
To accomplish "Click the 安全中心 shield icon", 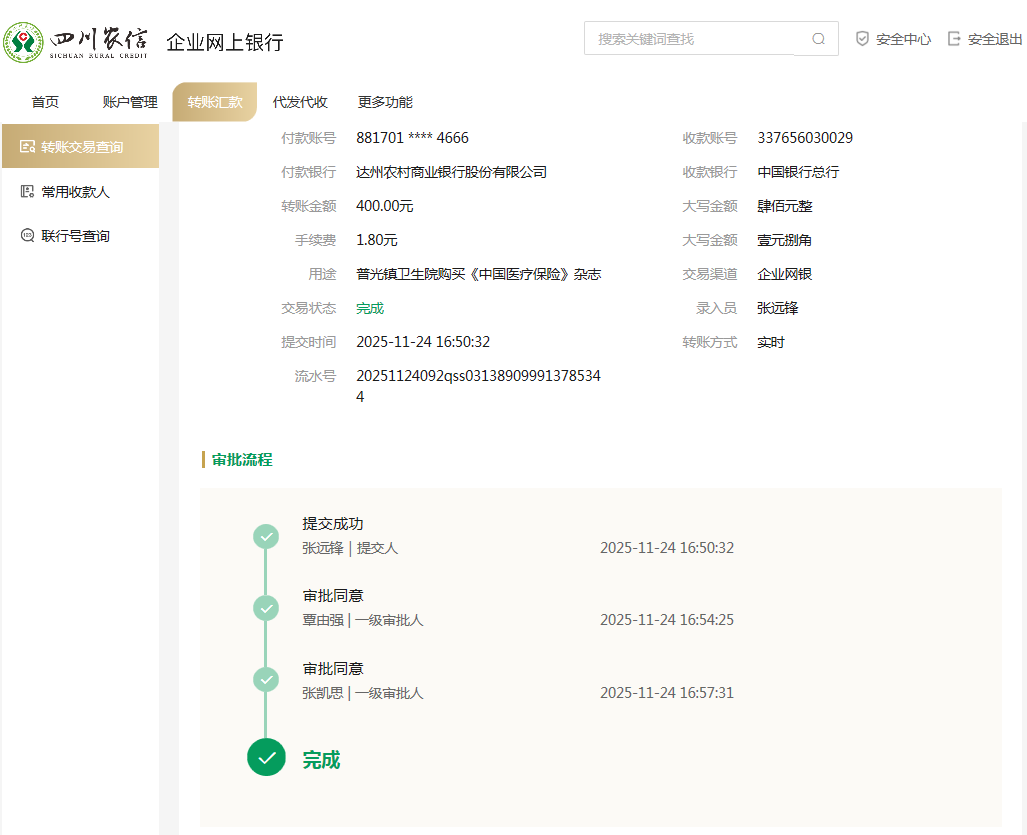I will click(x=862, y=39).
